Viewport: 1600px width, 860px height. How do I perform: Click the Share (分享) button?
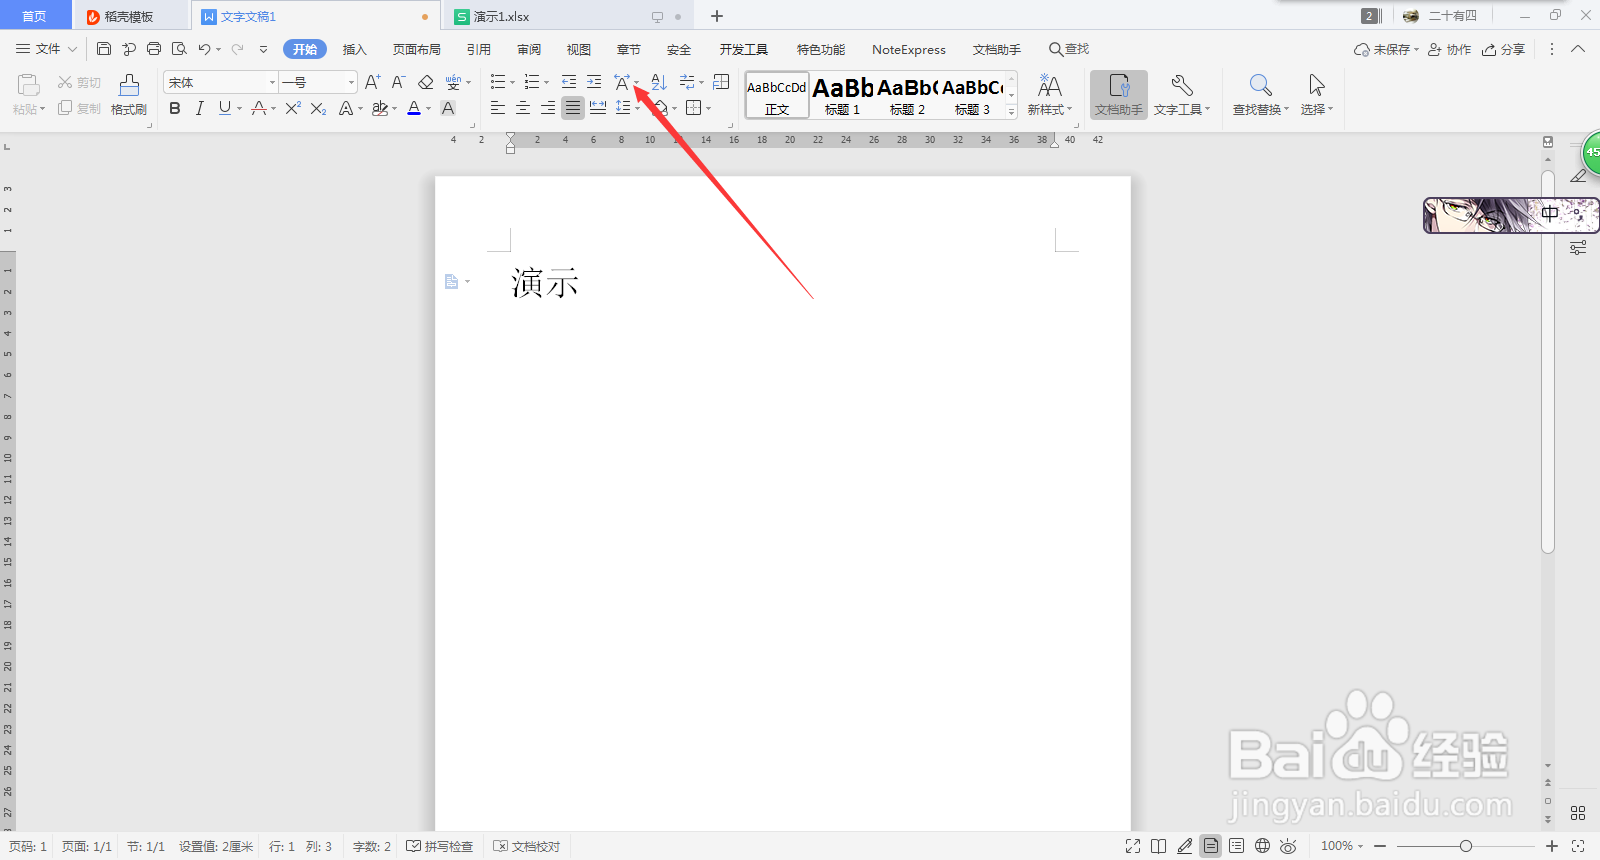1504,49
